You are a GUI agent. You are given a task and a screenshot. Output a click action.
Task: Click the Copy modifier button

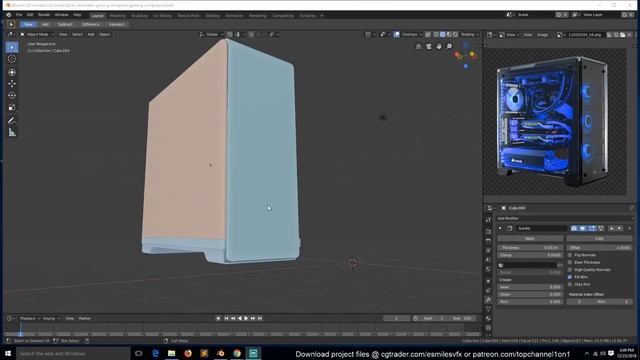(600, 238)
